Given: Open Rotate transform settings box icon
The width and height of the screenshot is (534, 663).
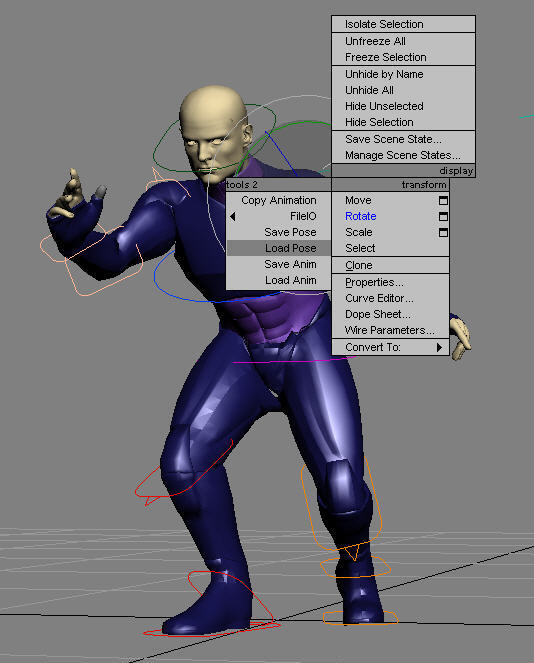Looking at the screenshot, I should (x=443, y=216).
